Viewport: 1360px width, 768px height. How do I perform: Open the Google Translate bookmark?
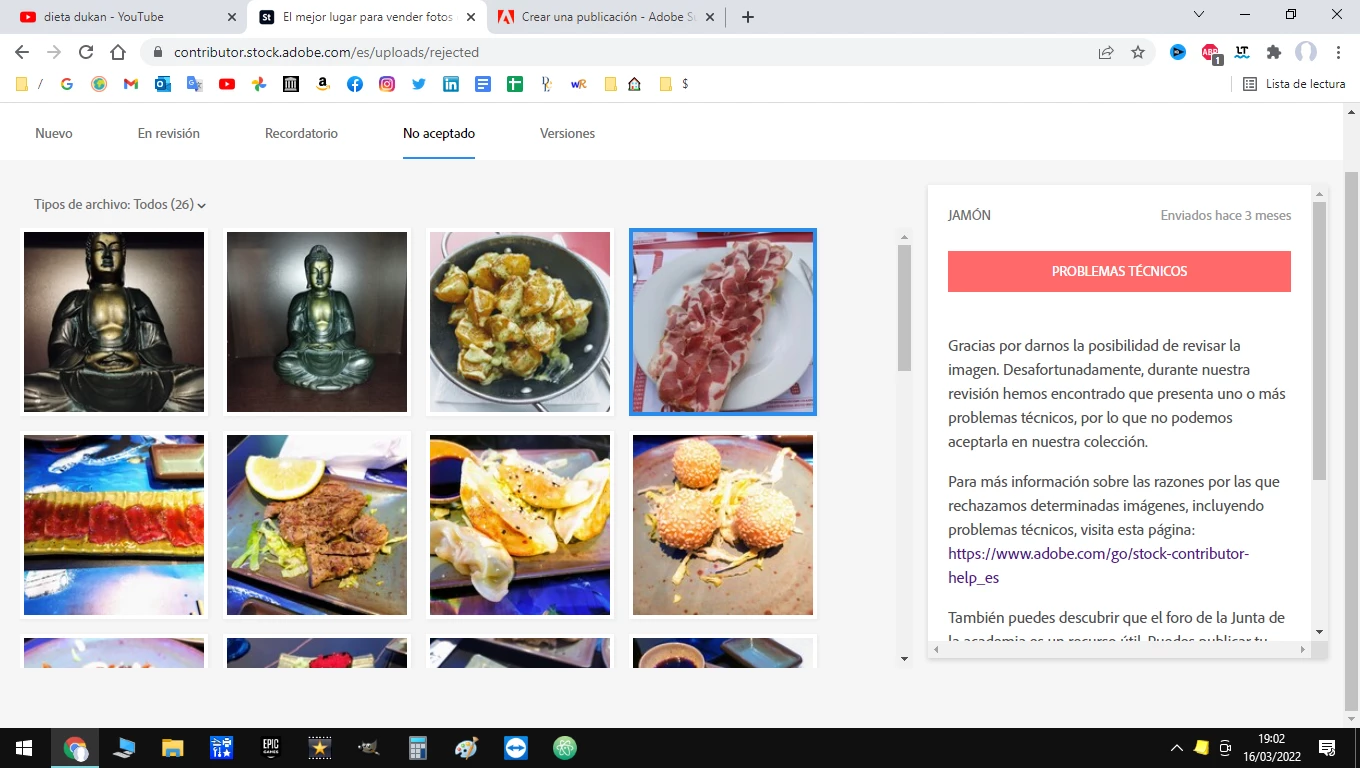(195, 84)
